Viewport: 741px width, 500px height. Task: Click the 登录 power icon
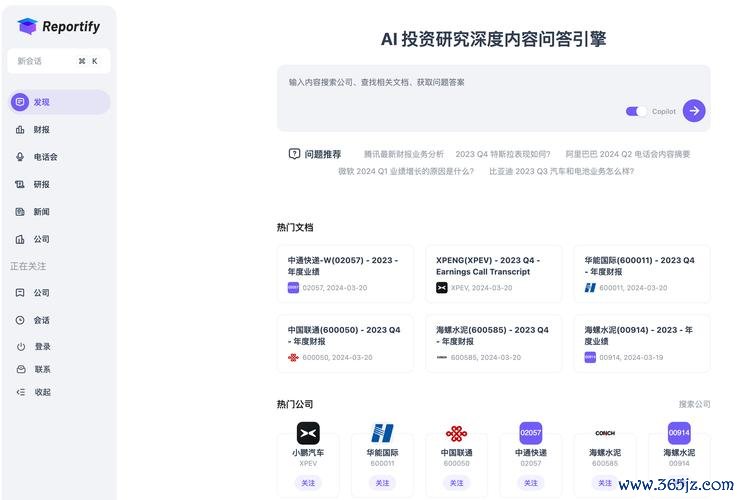(x=21, y=346)
